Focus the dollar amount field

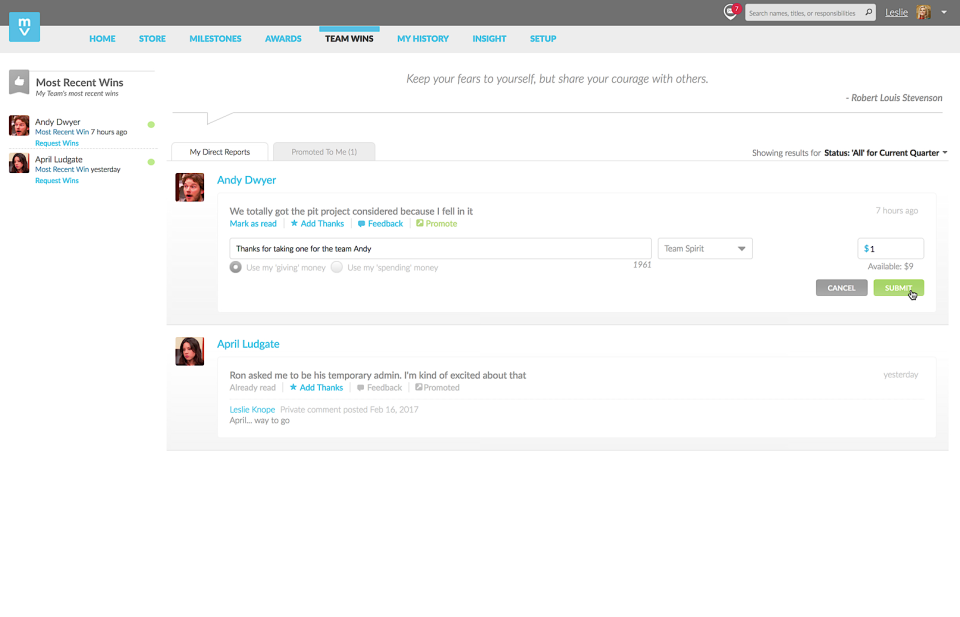tap(890, 249)
